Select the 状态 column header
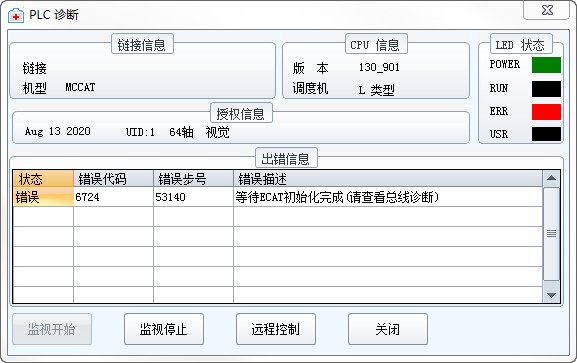This screenshot has width=577, height=363. [43, 179]
